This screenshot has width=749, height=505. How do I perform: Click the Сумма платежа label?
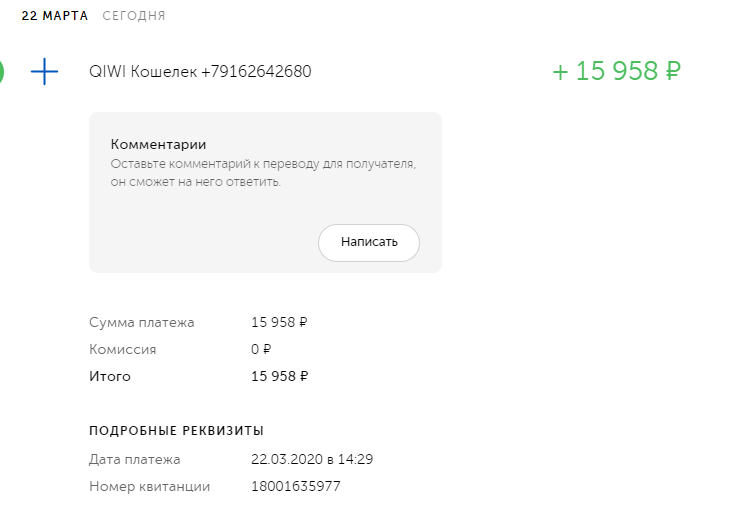pos(141,323)
